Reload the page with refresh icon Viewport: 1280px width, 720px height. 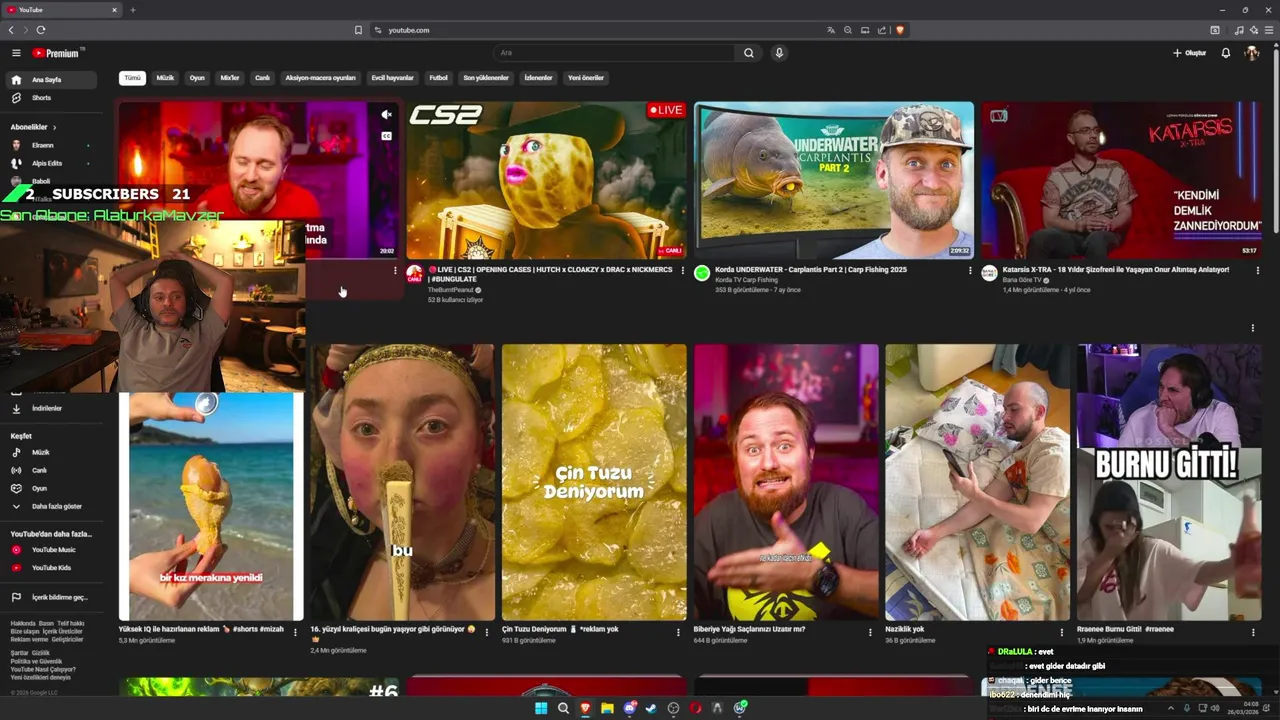coord(41,30)
